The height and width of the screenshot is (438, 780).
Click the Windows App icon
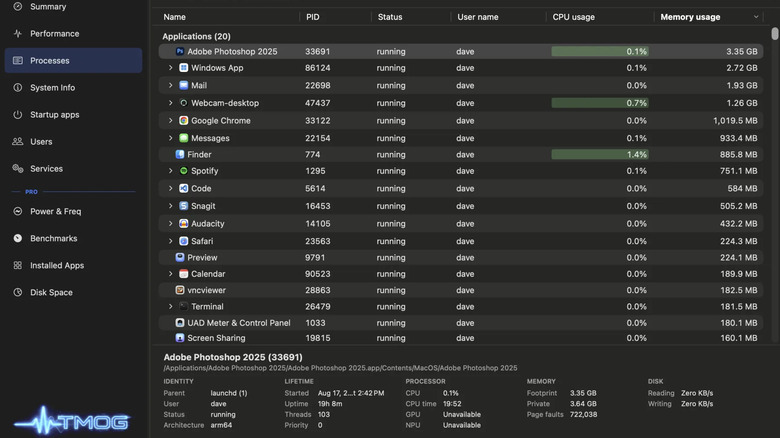[184, 68]
